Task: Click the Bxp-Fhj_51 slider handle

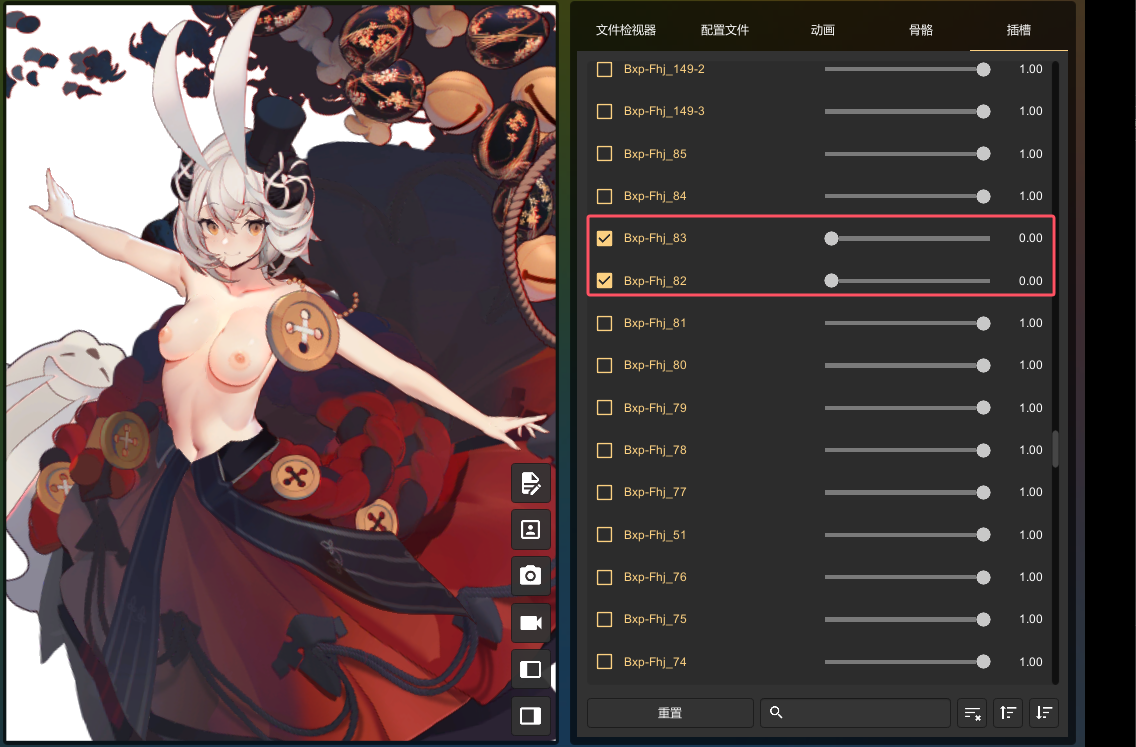Action: pos(983,535)
